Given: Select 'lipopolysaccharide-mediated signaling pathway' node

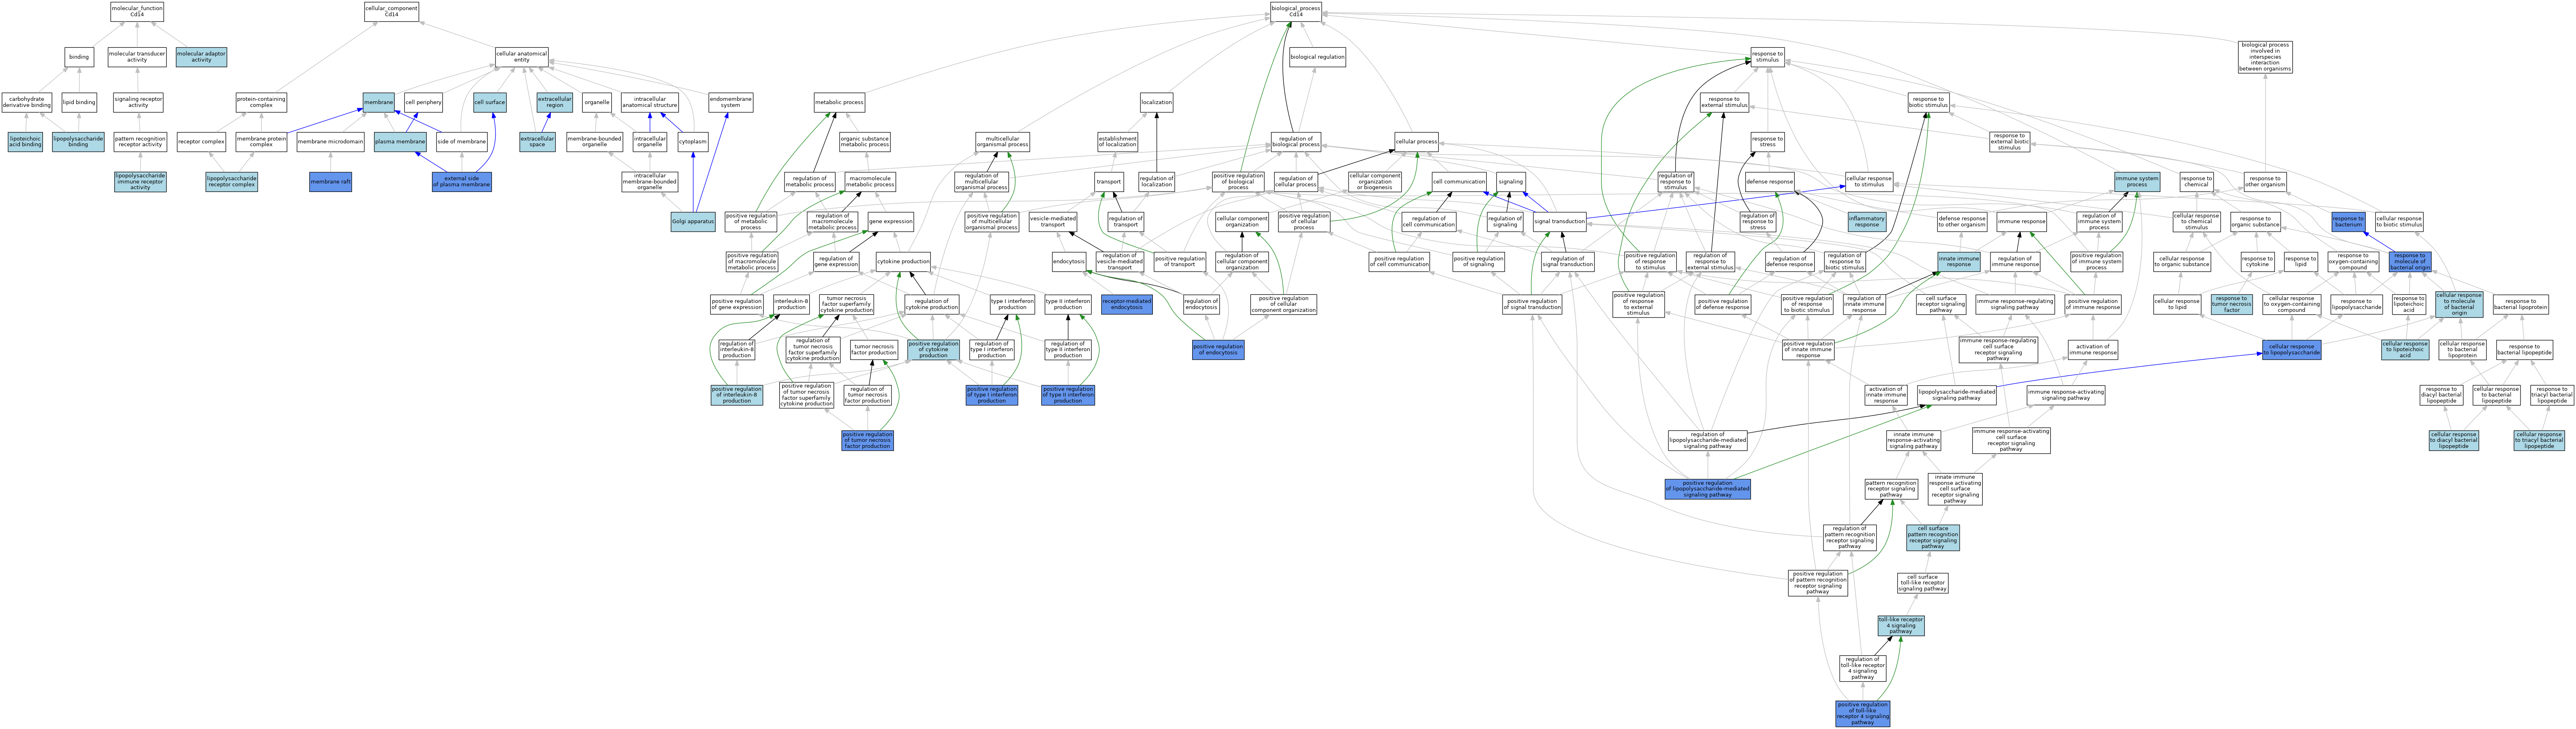Looking at the screenshot, I should (x=1956, y=395).
